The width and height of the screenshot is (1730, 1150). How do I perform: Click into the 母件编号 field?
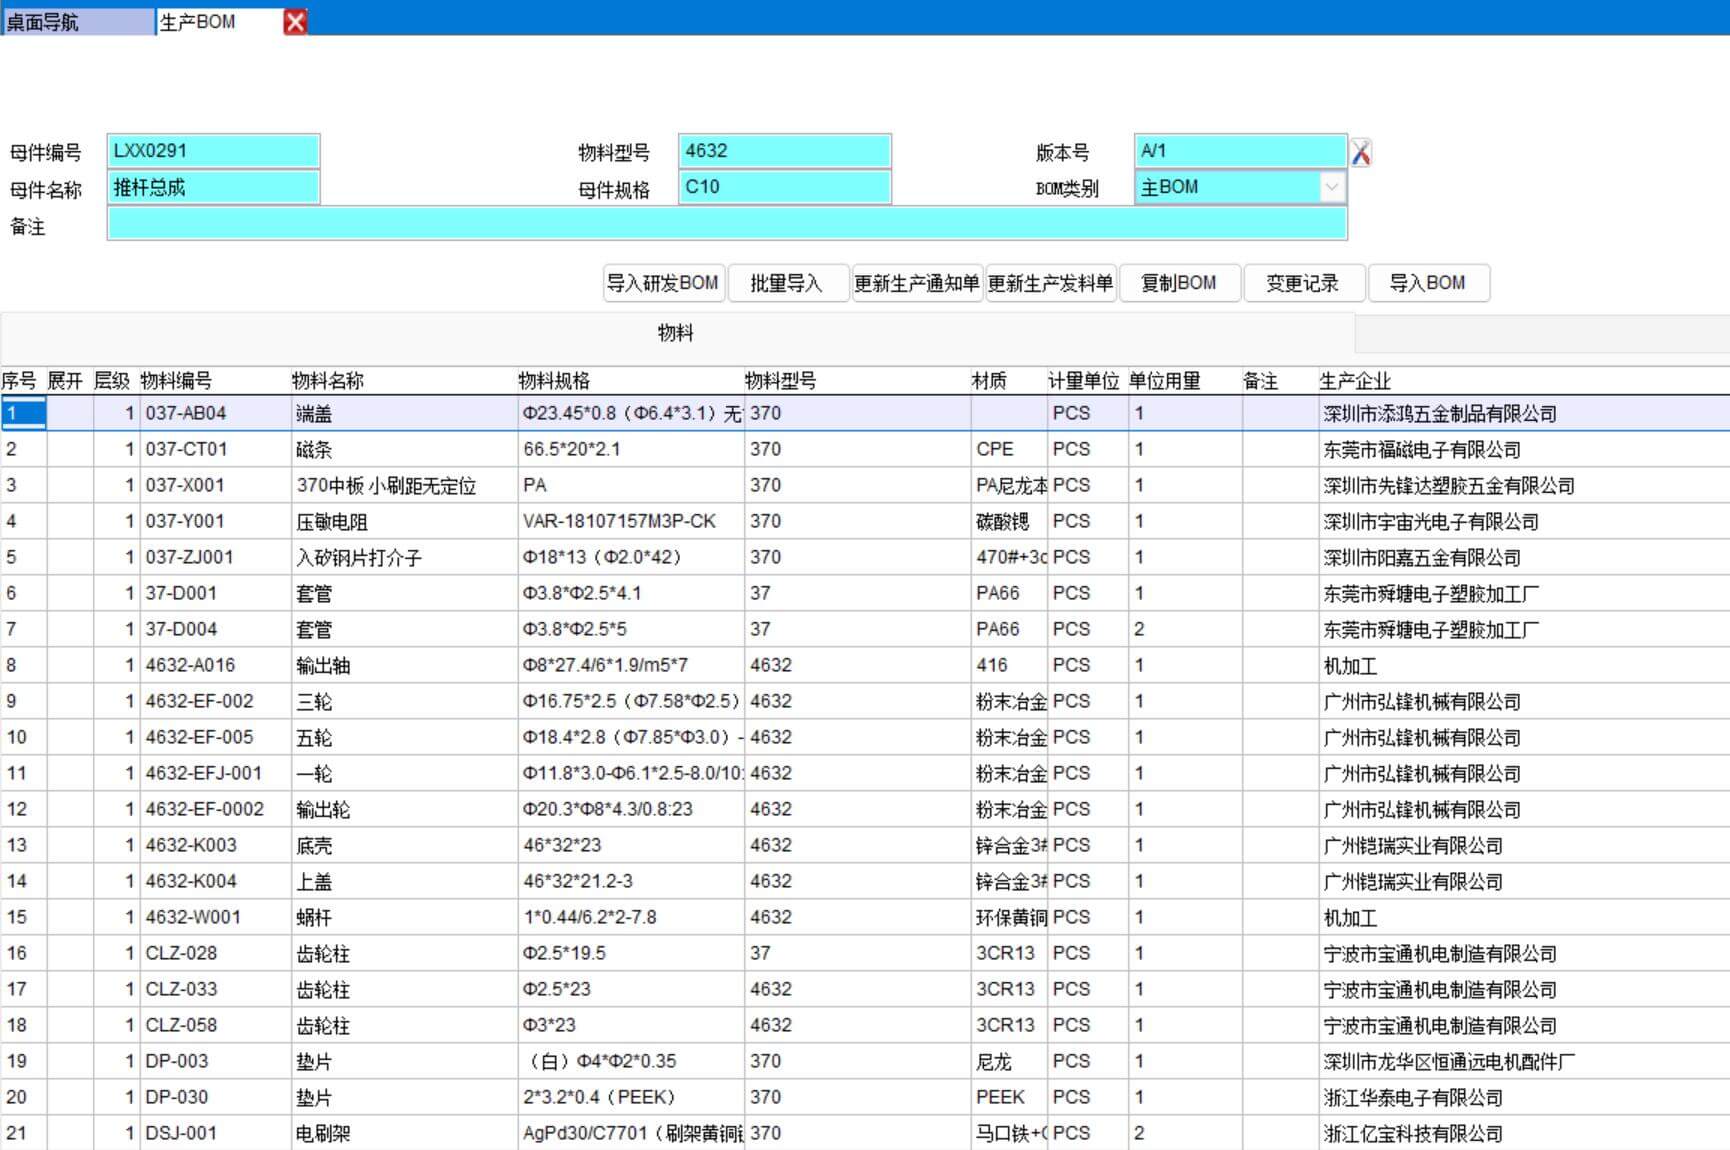[213, 151]
